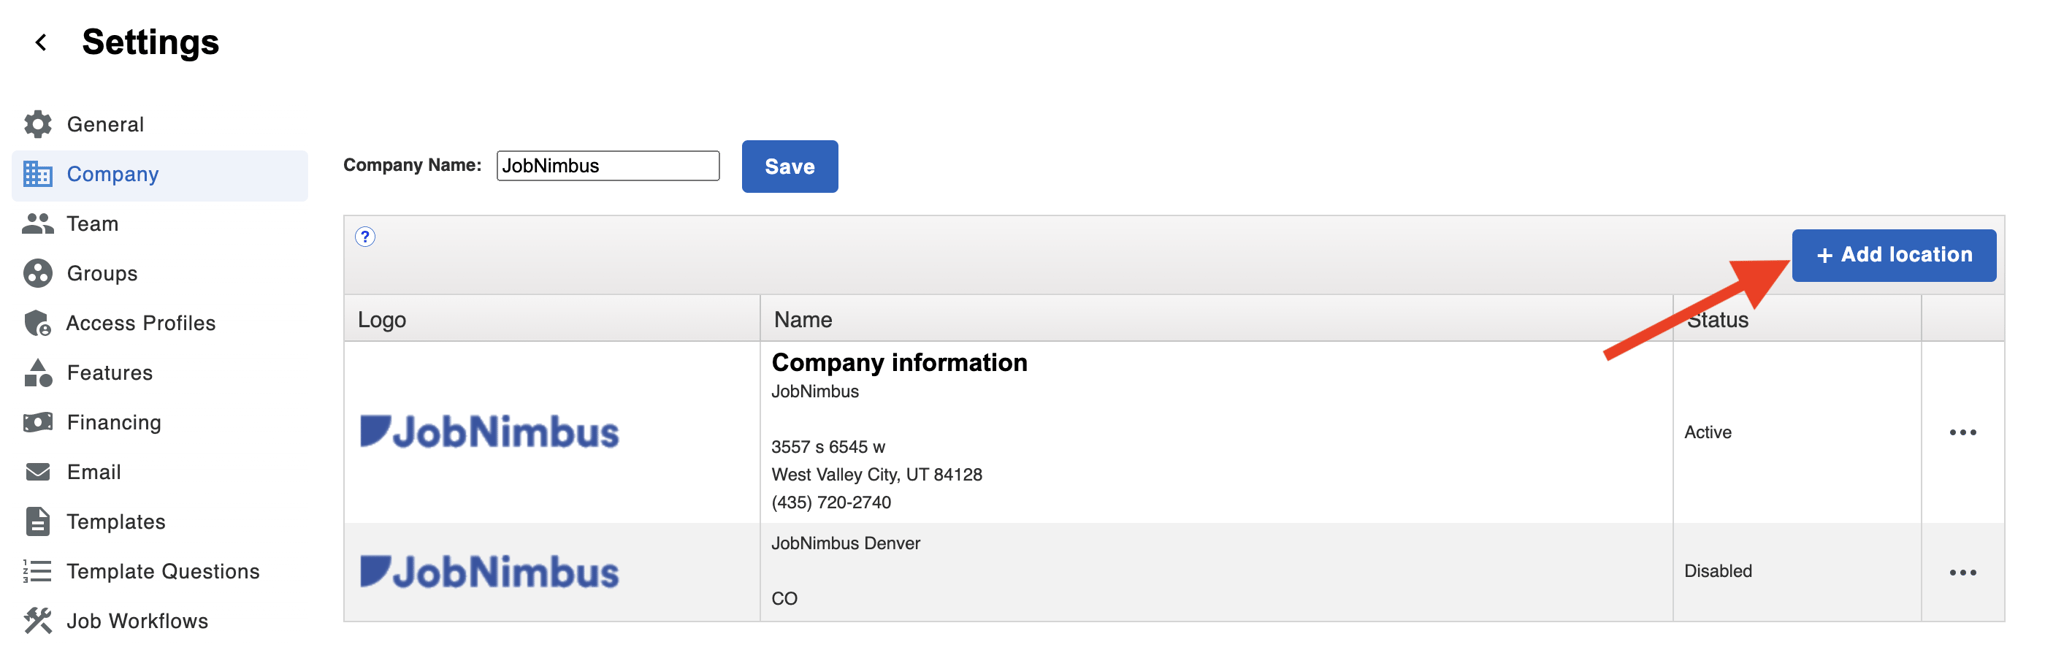Open the ellipsis menu for JobNimbus Denver

[1963, 572]
